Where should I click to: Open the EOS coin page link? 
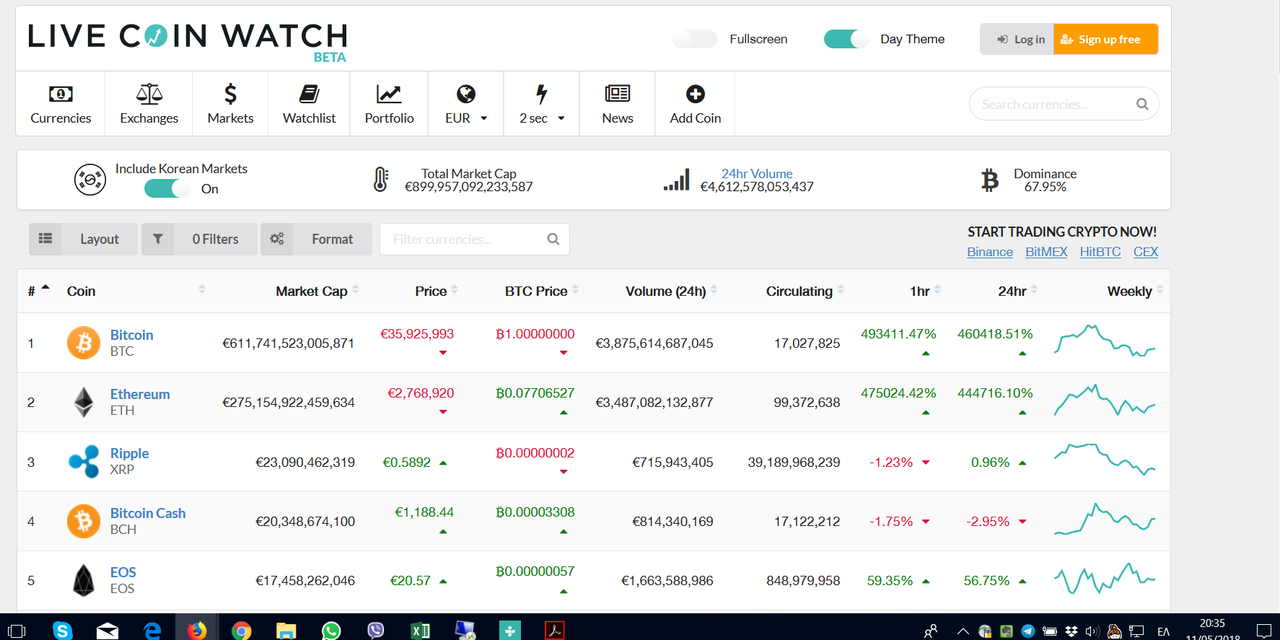[x=123, y=572]
